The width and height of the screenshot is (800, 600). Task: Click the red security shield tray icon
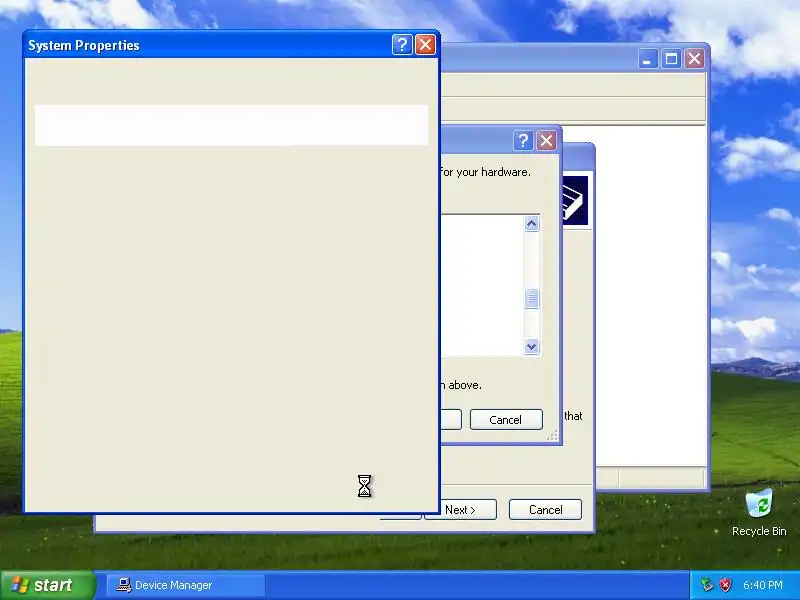725,585
